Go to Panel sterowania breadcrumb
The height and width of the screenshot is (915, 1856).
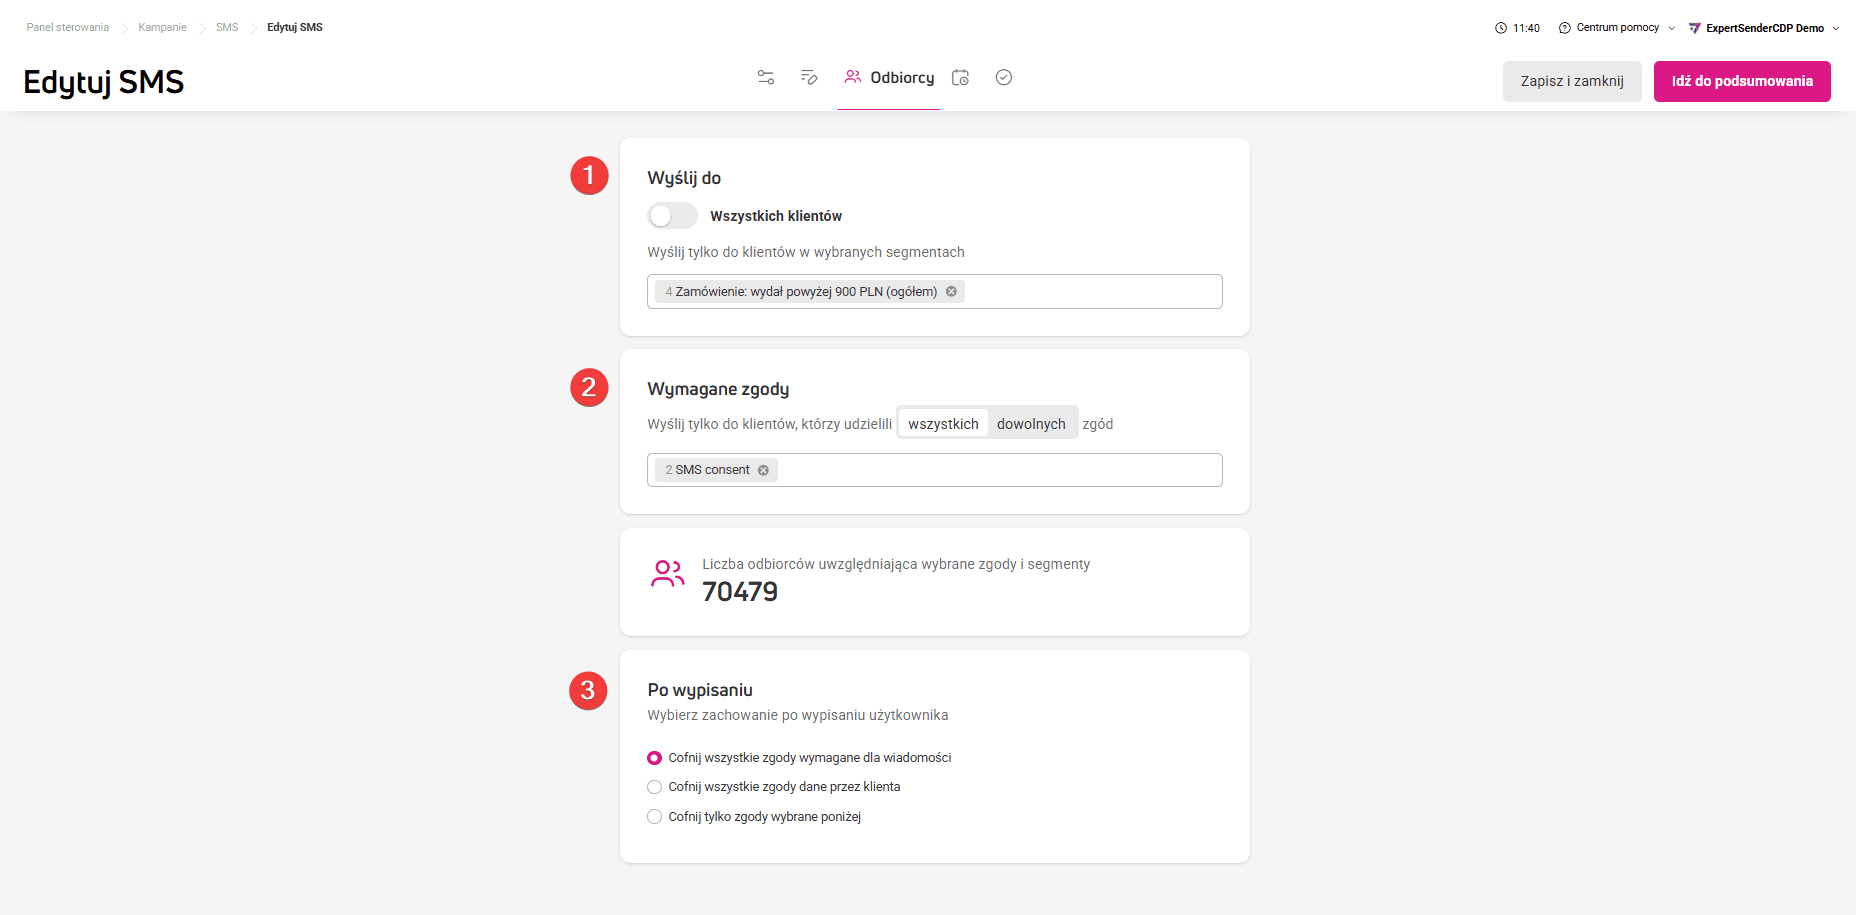coord(68,27)
